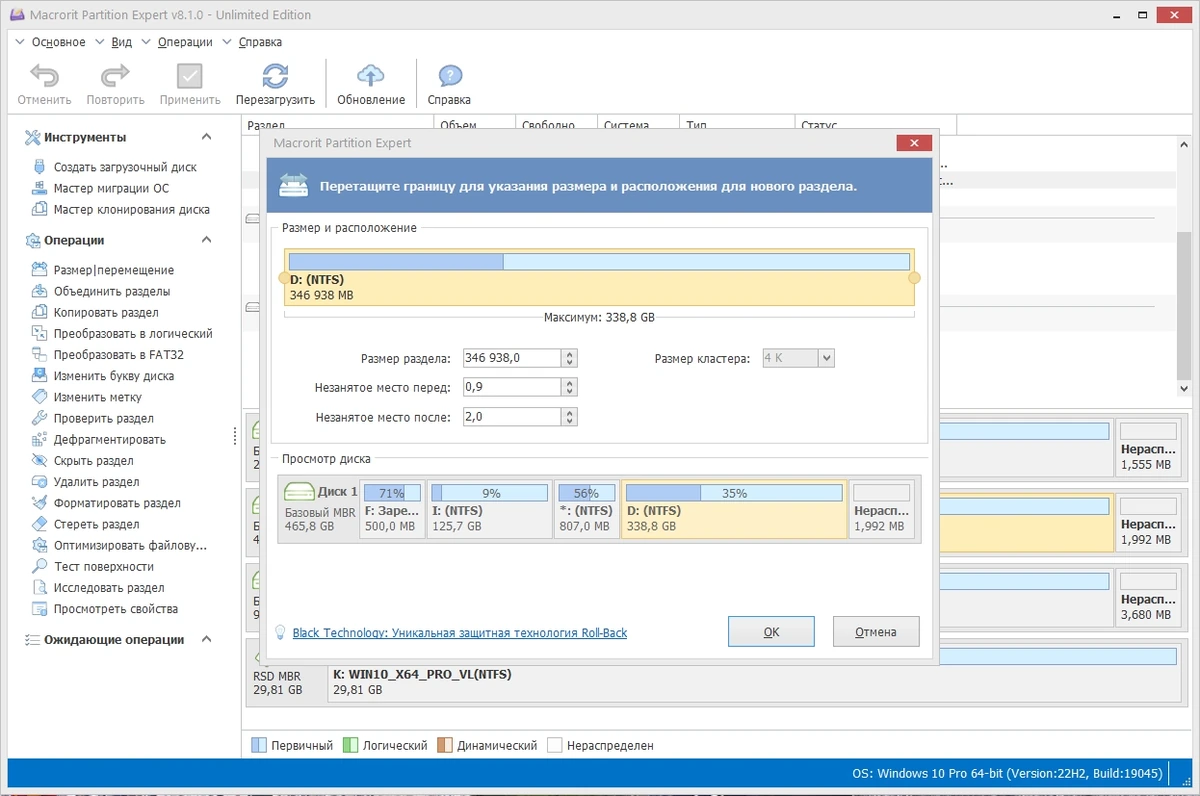Click the Незанятое место перед field
The height and width of the screenshot is (796, 1200).
click(511, 387)
